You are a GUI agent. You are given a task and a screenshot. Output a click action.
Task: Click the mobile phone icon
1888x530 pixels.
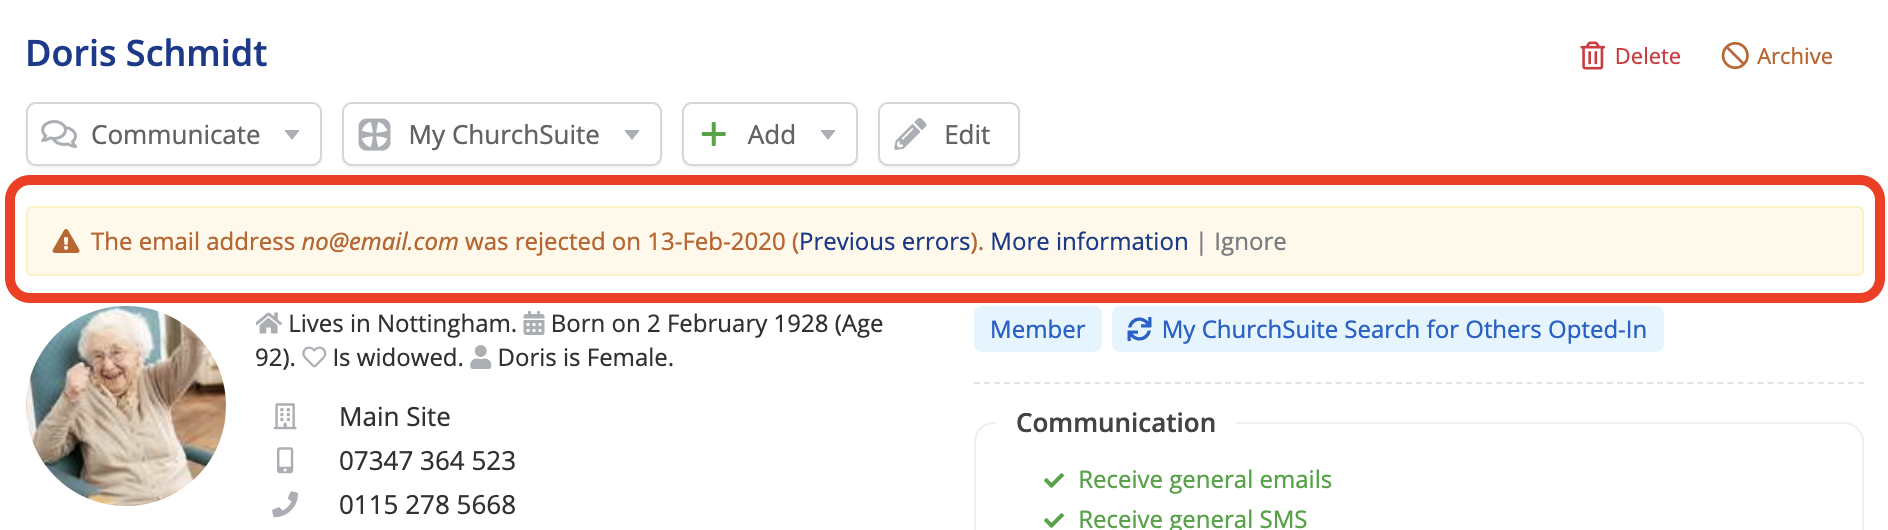[x=285, y=460]
